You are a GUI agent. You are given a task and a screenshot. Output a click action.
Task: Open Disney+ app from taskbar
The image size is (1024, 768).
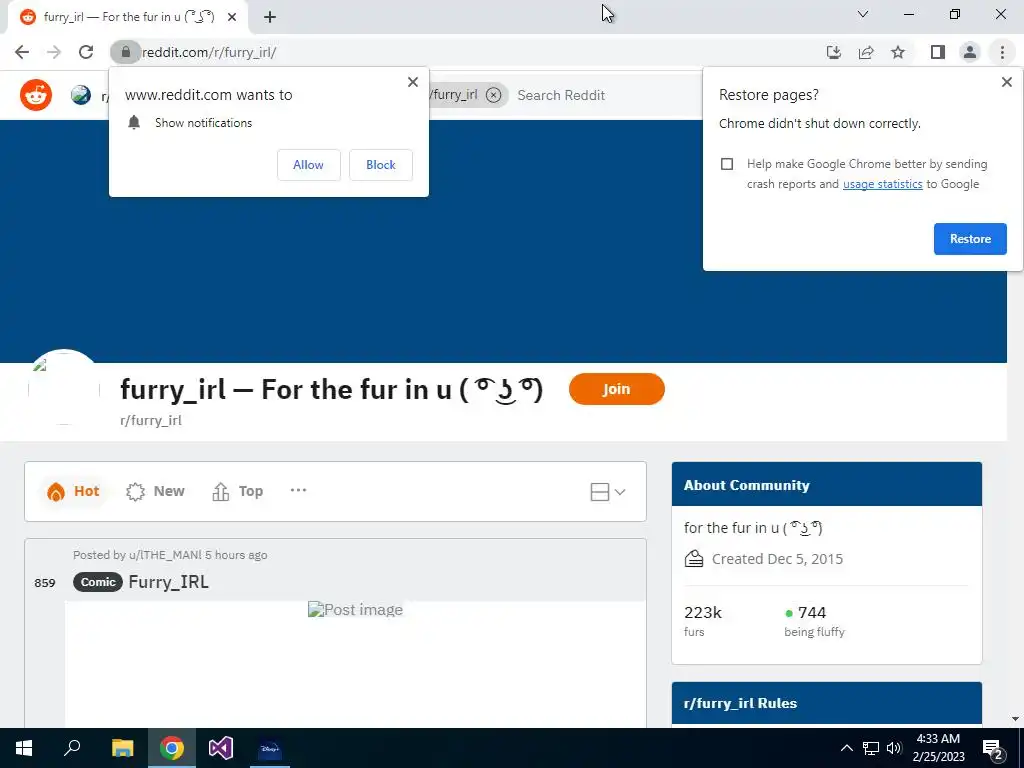click(x=270, y=748)
